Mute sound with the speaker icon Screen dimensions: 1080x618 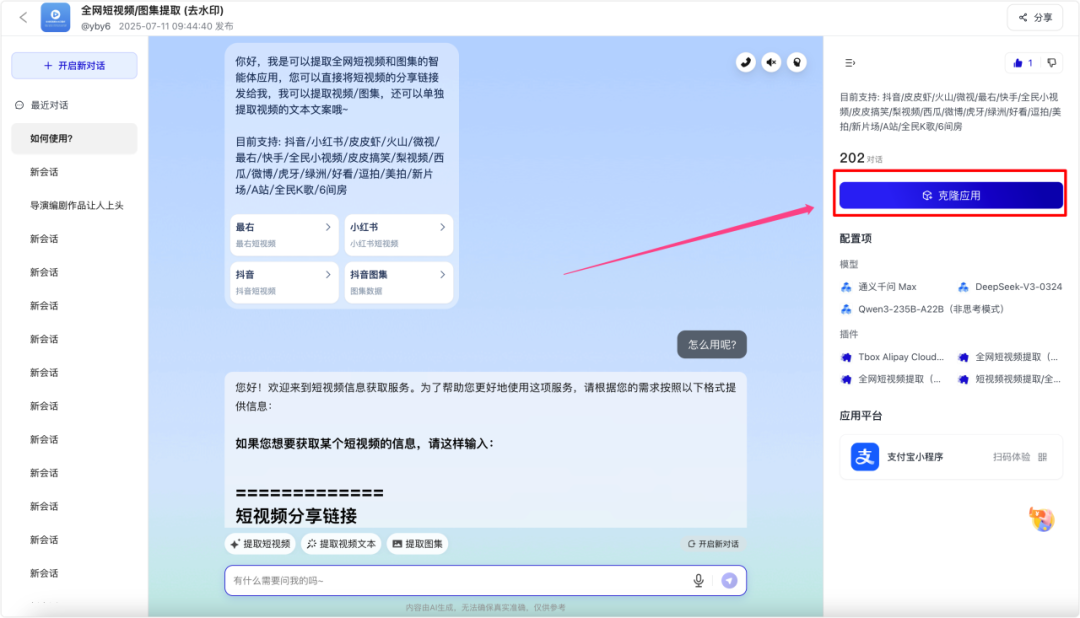pos(771,63)
